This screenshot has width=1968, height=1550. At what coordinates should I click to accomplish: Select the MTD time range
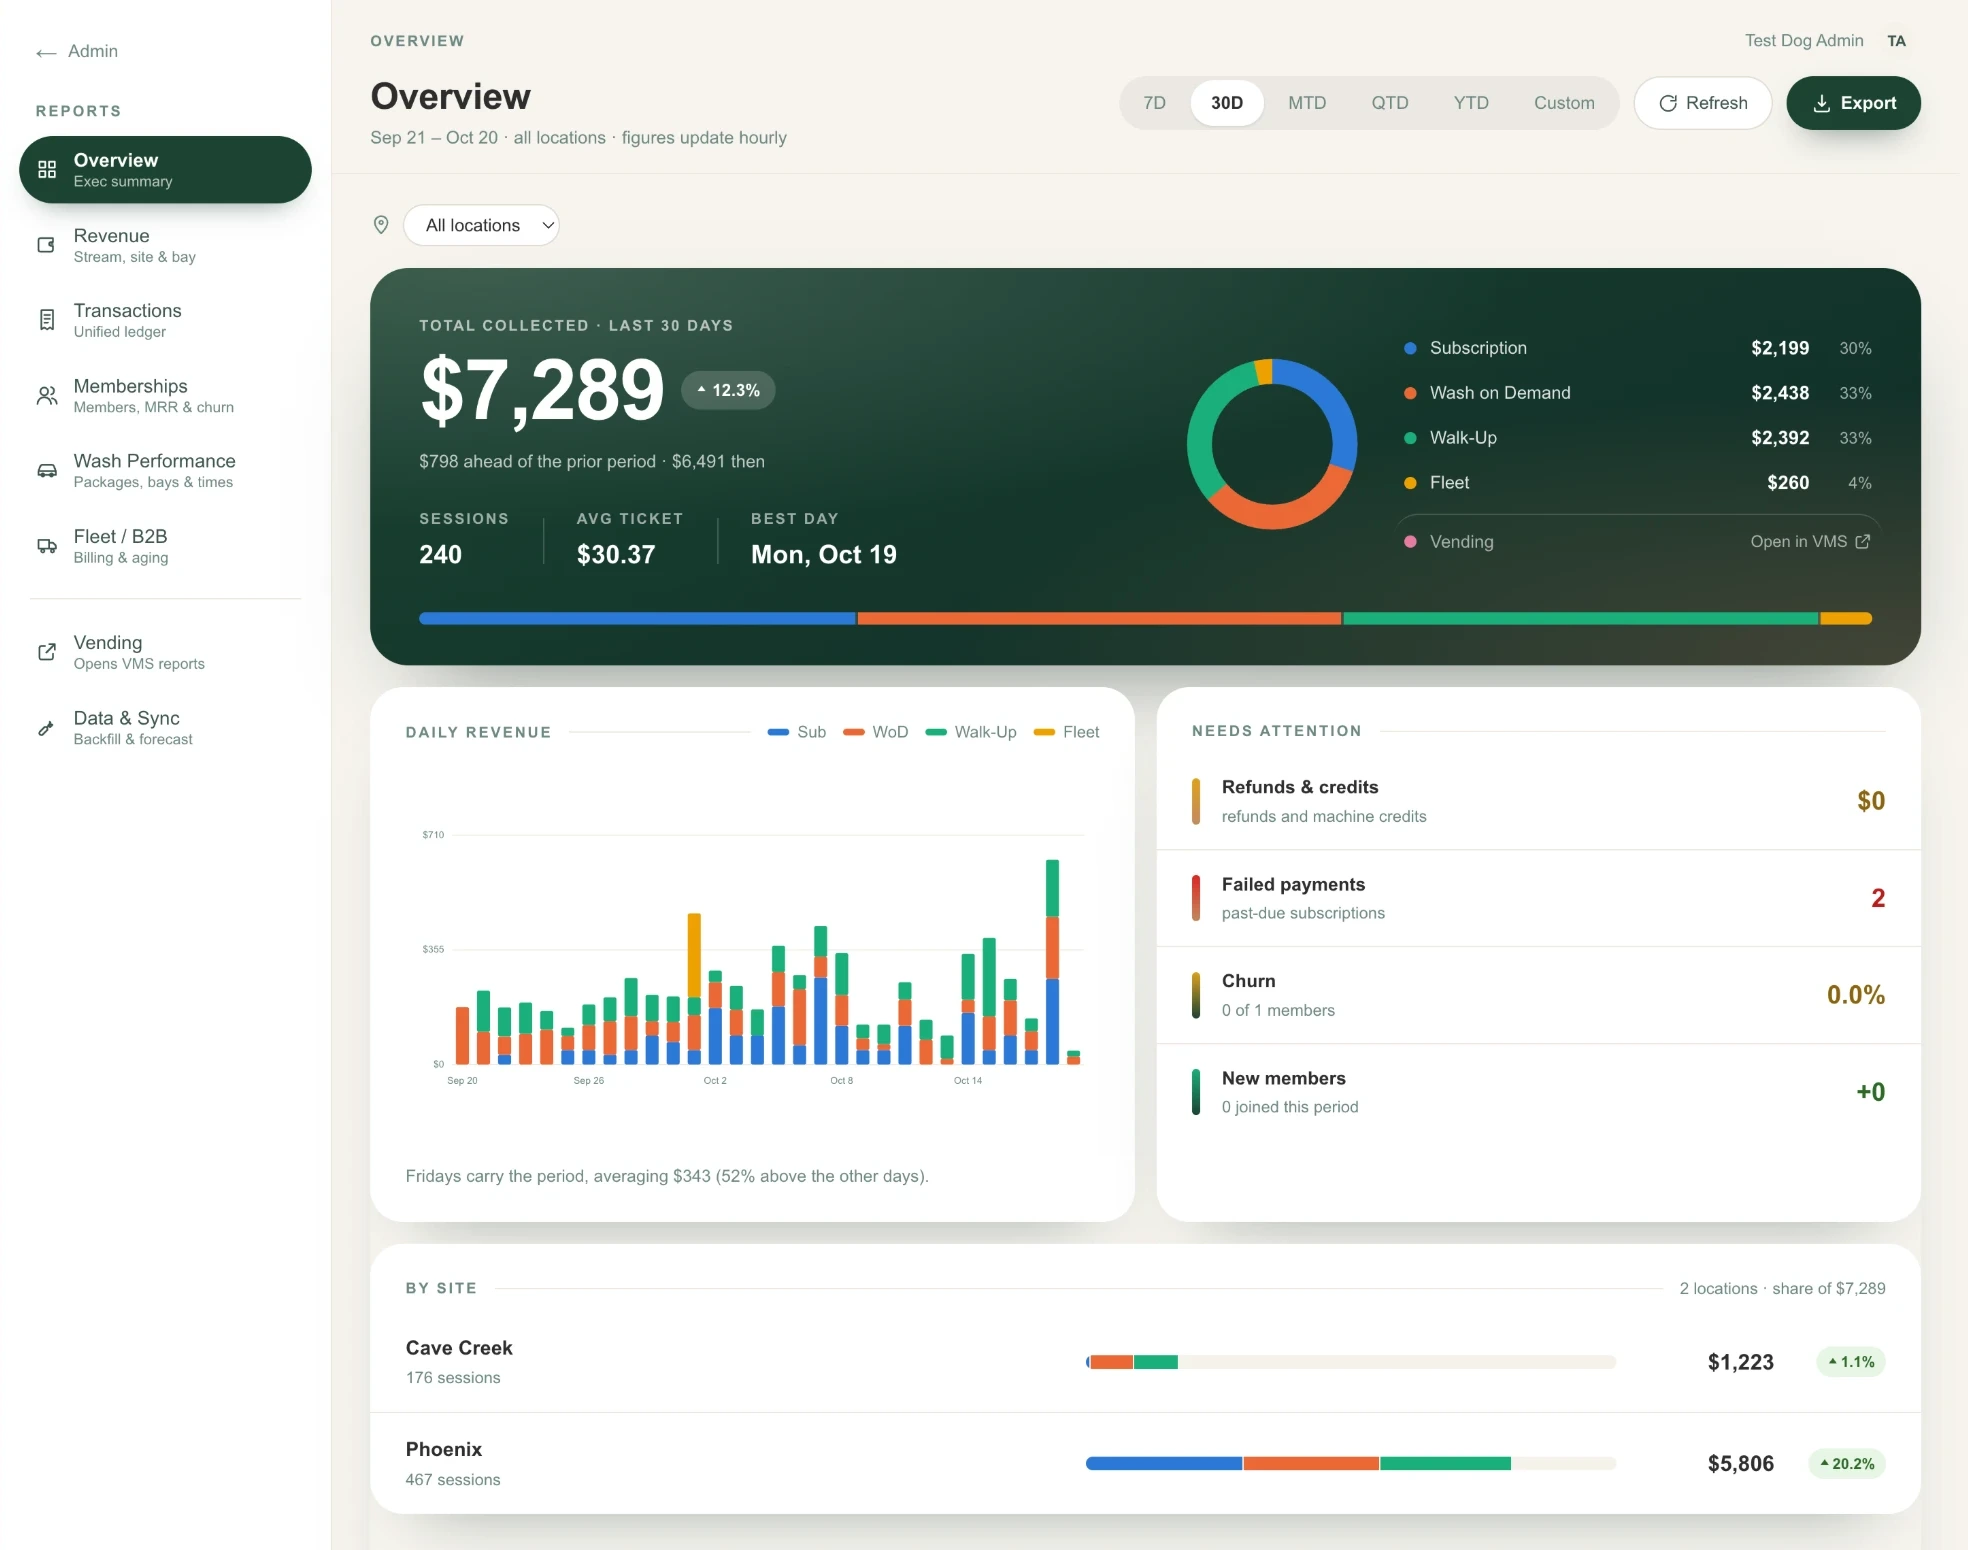(1306, 103)
